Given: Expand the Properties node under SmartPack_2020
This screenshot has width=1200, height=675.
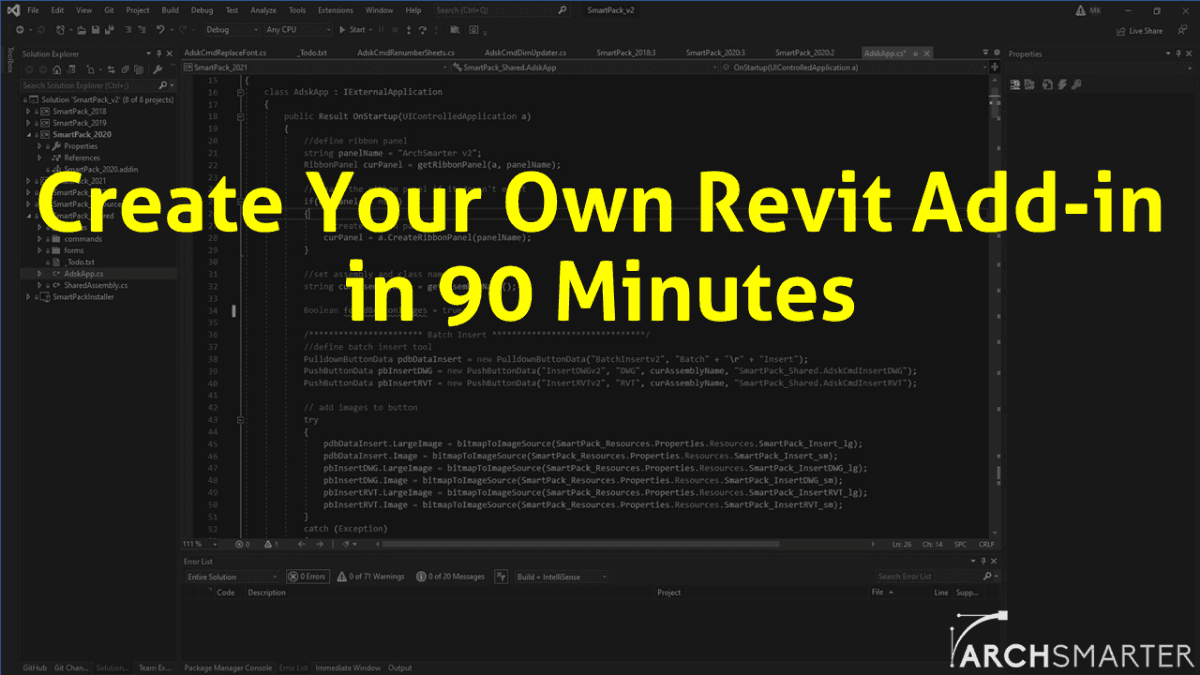Looking at the screenshot, I should pyautogui.click(x=41, y=146).
